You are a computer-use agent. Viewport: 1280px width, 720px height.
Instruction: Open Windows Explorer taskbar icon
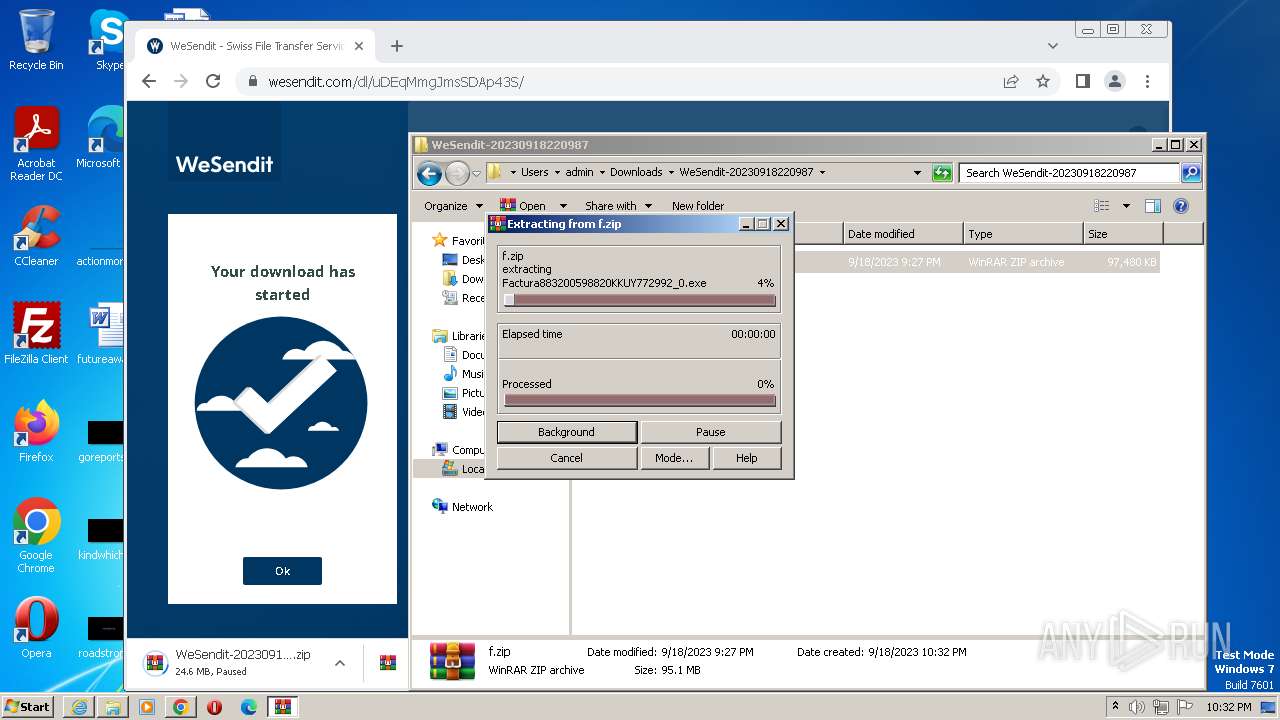pos(113,707)
